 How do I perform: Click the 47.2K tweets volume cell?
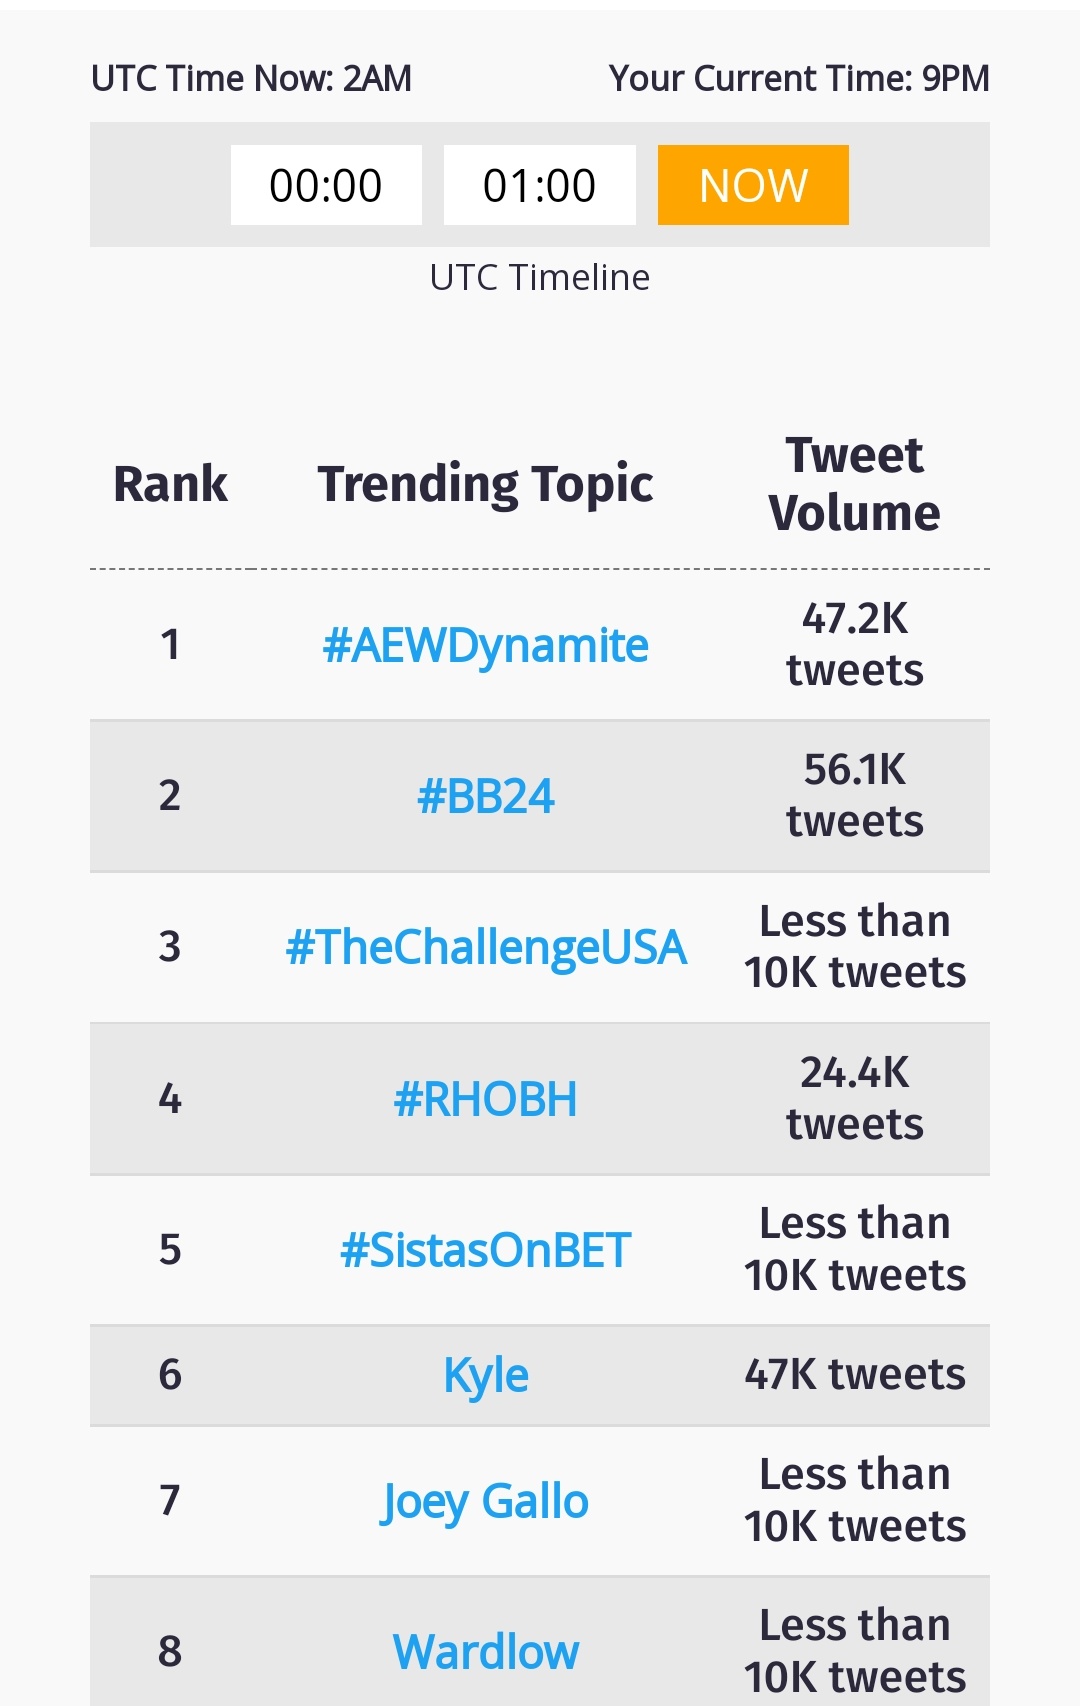point(855,645)
